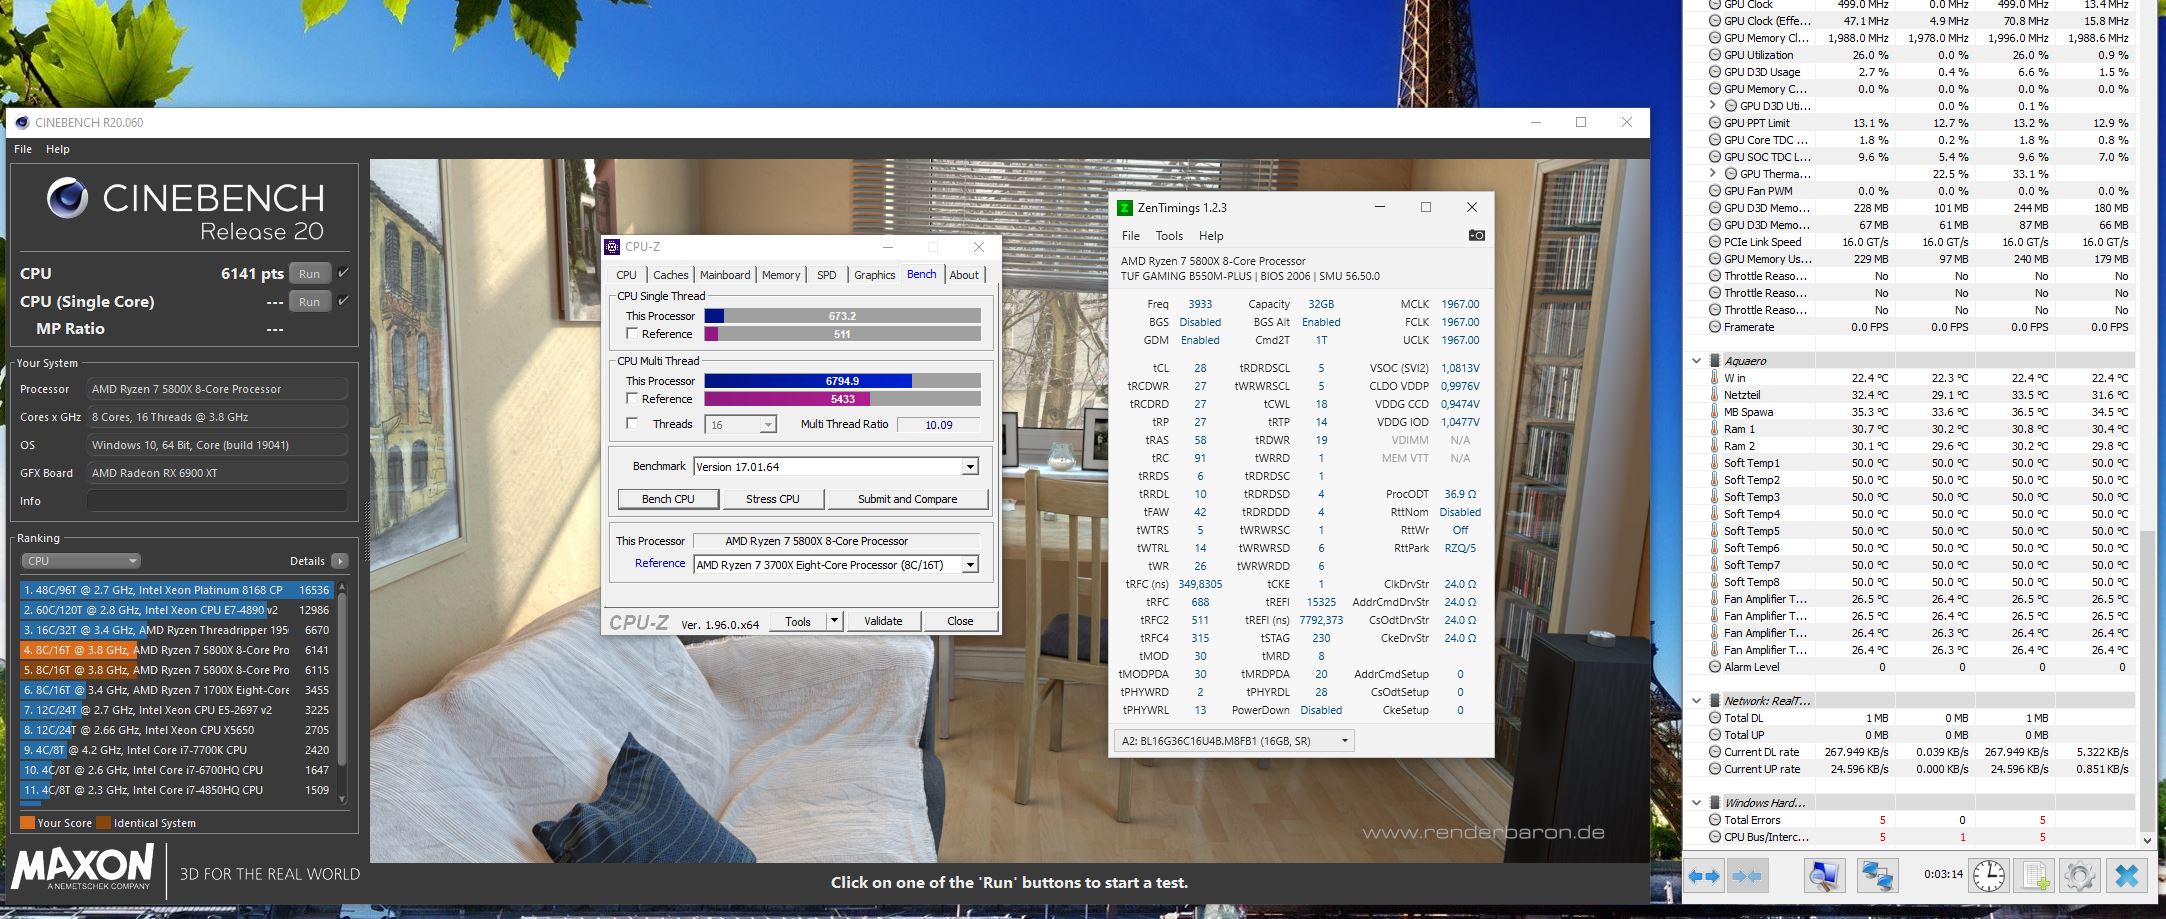2166x919 pixels.
Task: Open the Threads count dropdown showing 16
Action: tap(767, 425)
